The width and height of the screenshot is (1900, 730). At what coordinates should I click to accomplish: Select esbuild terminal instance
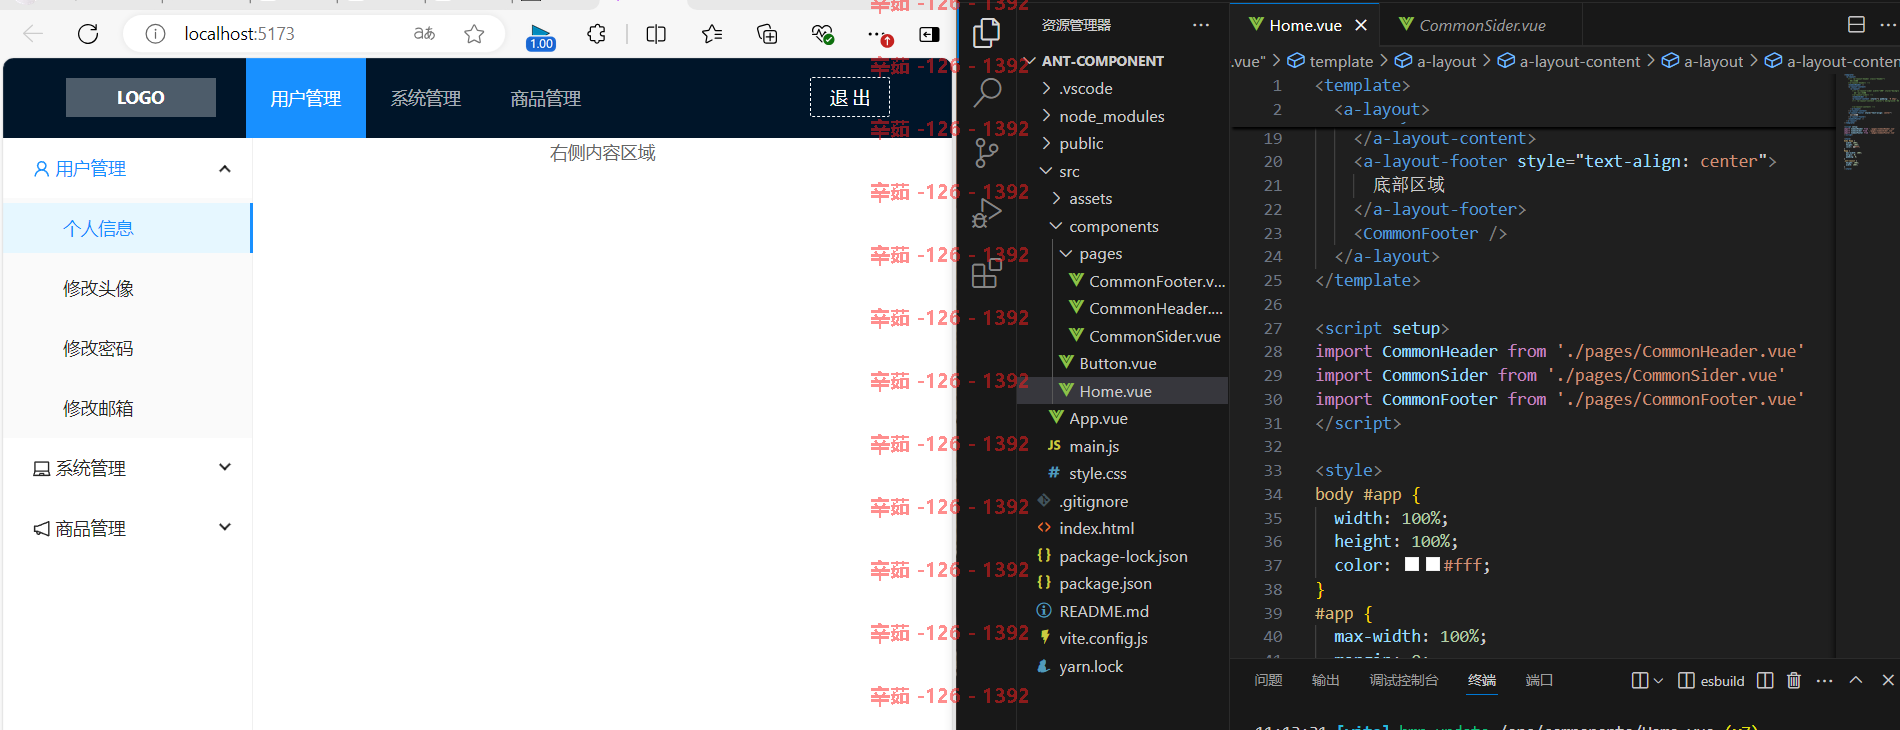click(1711, 680)
